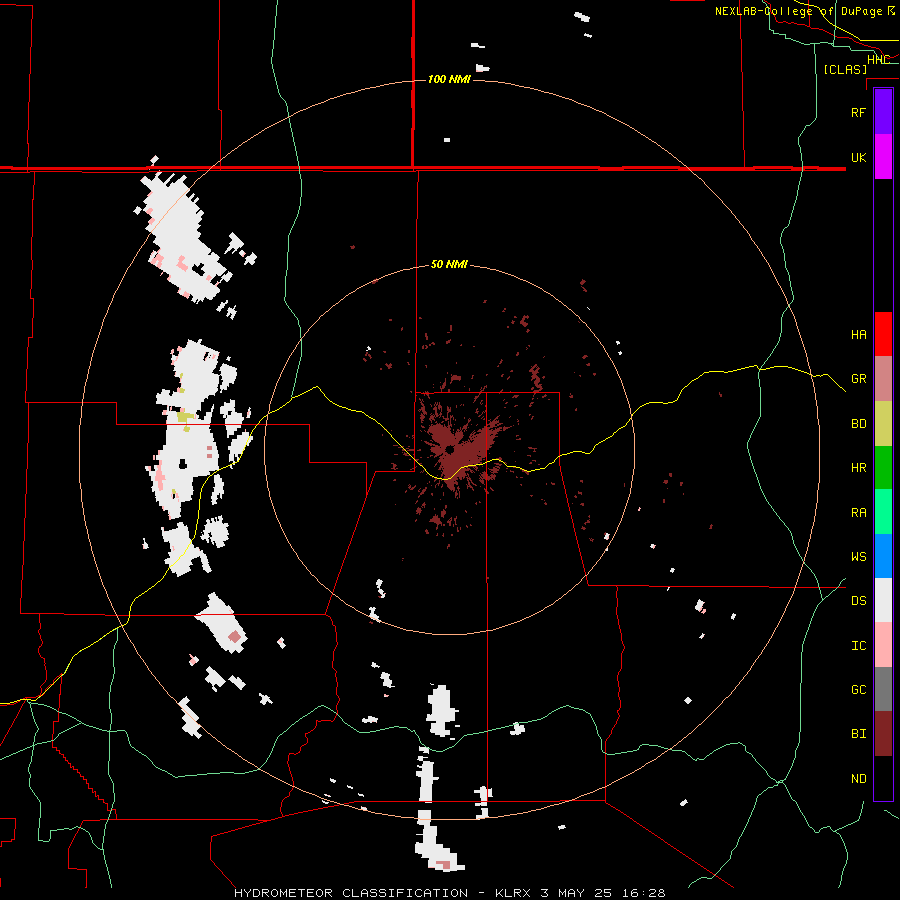Click the RA legend label

858,513
